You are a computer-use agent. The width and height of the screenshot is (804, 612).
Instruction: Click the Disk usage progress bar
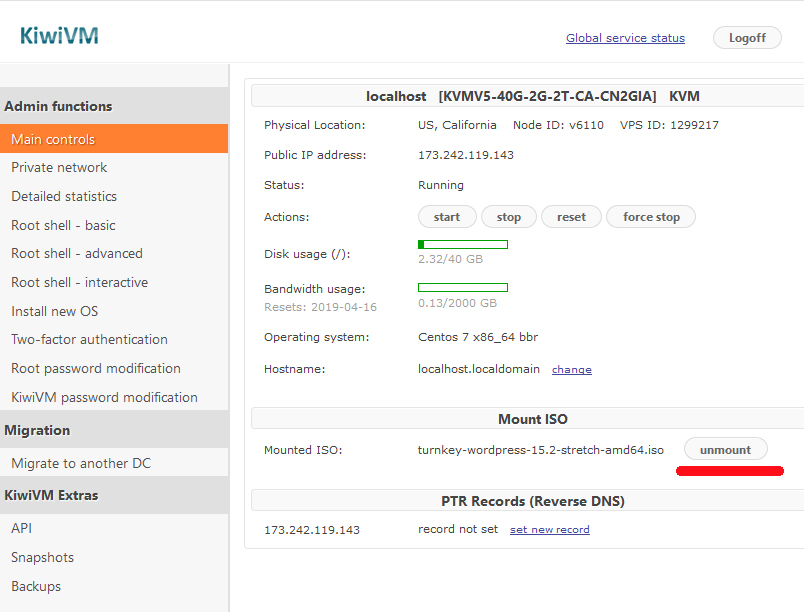coord(462,244)
